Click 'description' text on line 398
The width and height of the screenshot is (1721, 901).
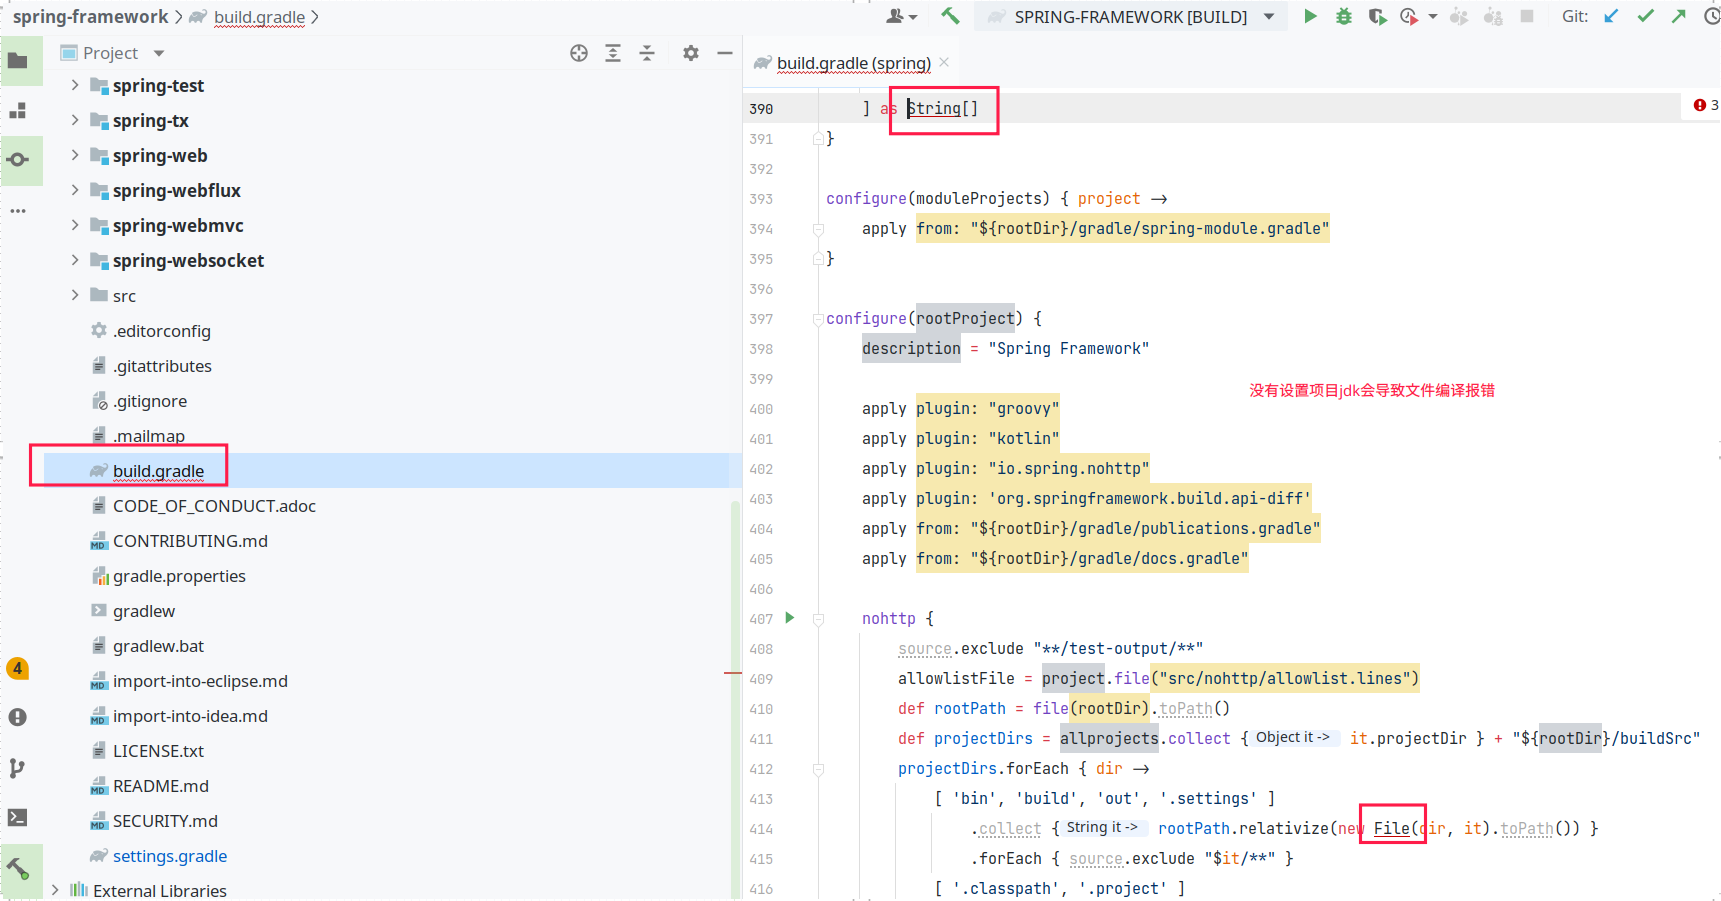pyautogui.click(x=911, y=348)
